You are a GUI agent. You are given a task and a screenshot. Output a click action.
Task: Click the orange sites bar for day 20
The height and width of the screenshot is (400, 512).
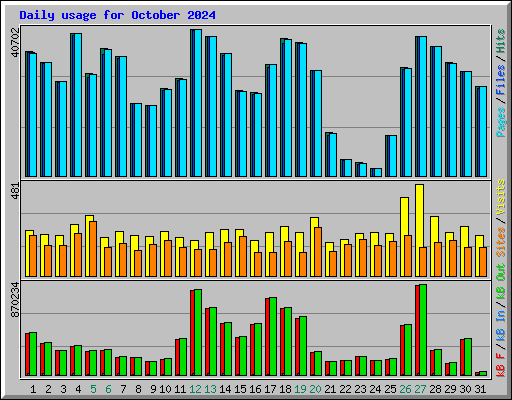(318, 252)
